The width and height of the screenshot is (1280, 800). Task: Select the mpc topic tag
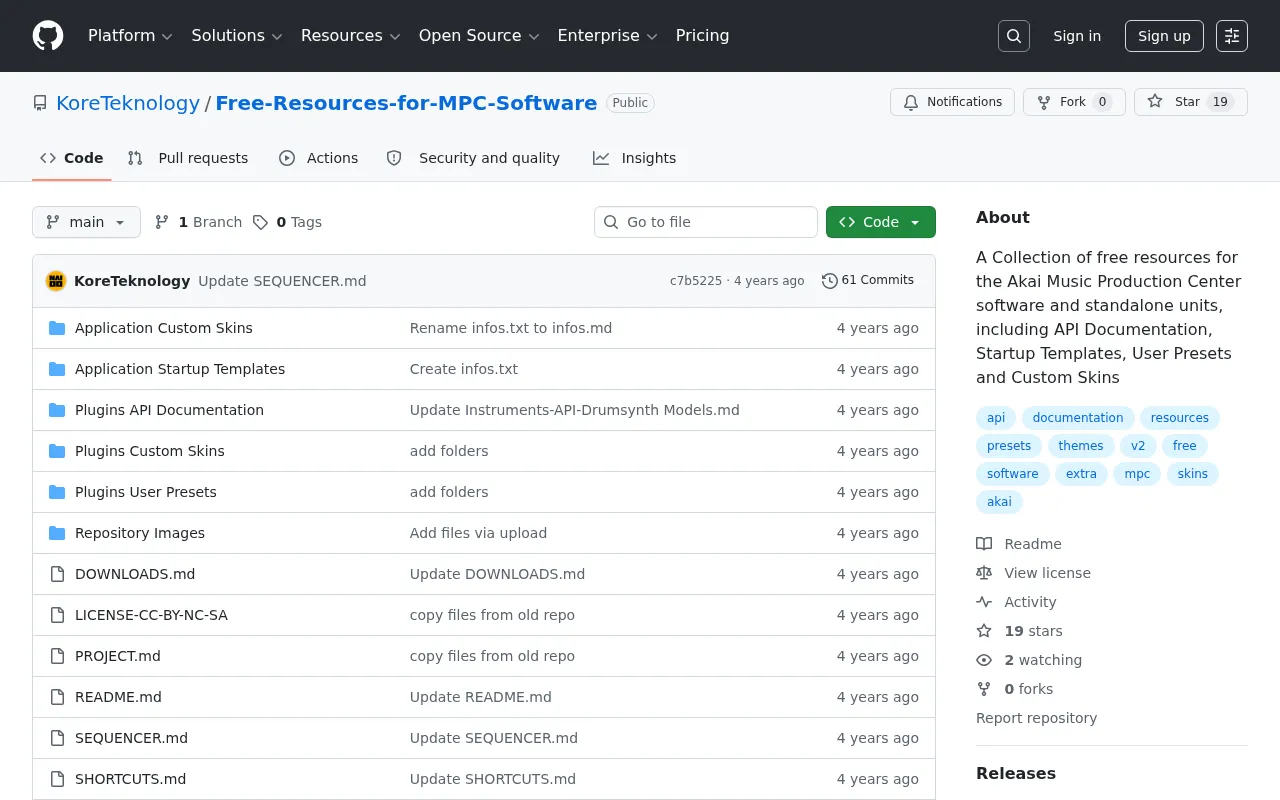(x=1137, y=474)
